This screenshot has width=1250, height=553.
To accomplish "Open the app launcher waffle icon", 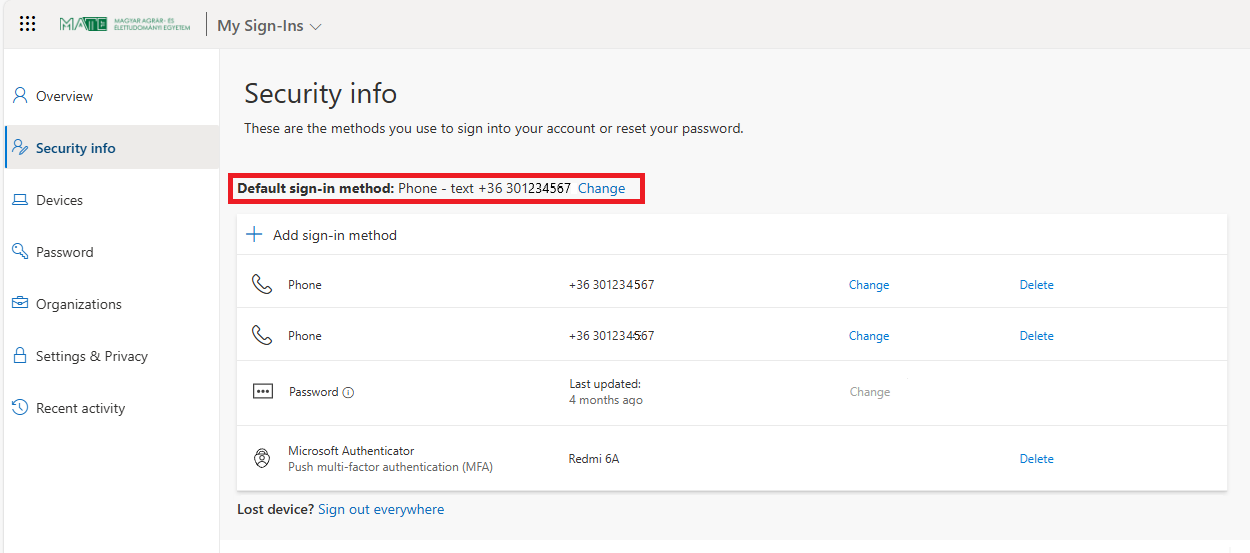I will pyautogui.click(x=28, y=25).
